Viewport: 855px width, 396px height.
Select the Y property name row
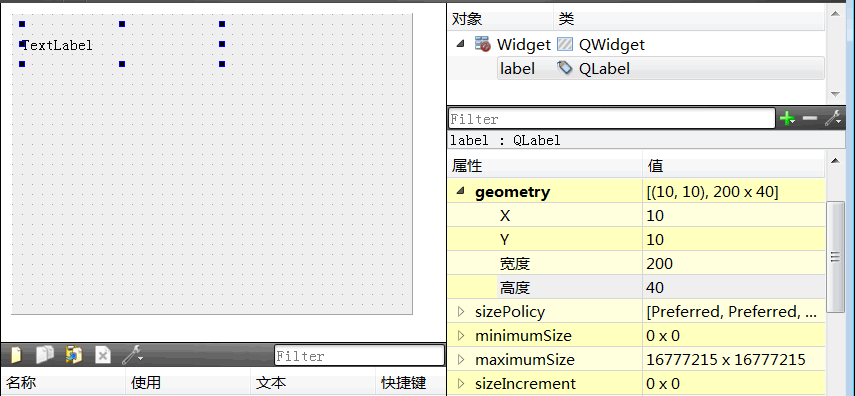click(545, 239)
